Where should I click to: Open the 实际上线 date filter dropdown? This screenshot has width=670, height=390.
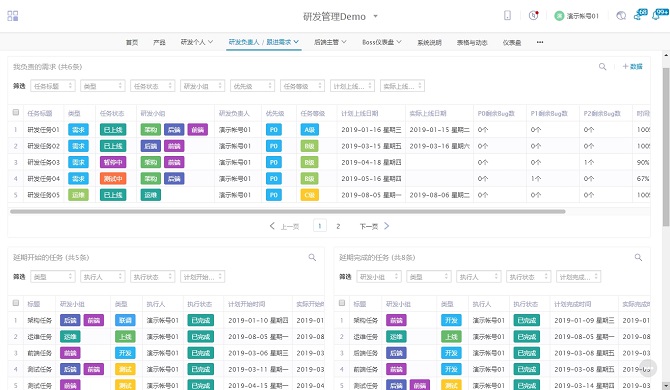tap(402, 86)
